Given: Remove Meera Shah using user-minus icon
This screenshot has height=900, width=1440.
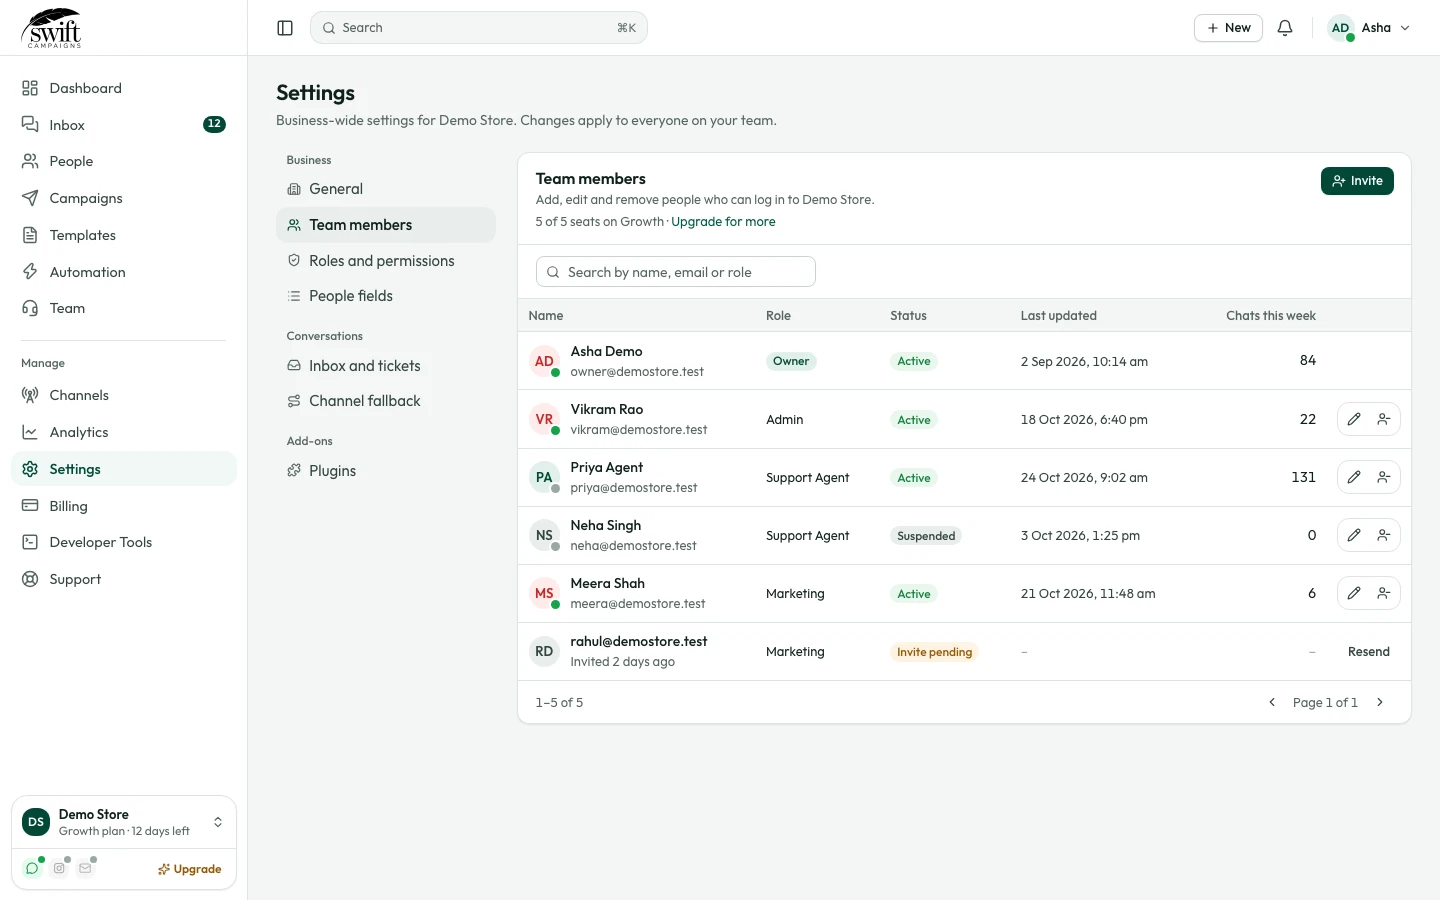Looking at the screenshot, I should click(x=1384, y=593).
